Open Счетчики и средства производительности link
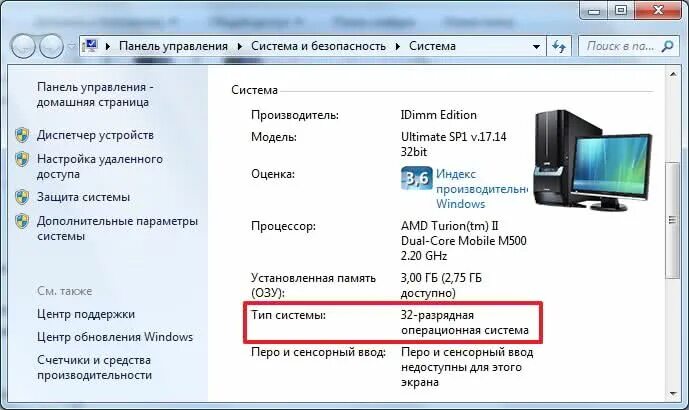 pyautogui.click(x=94, y=367)
